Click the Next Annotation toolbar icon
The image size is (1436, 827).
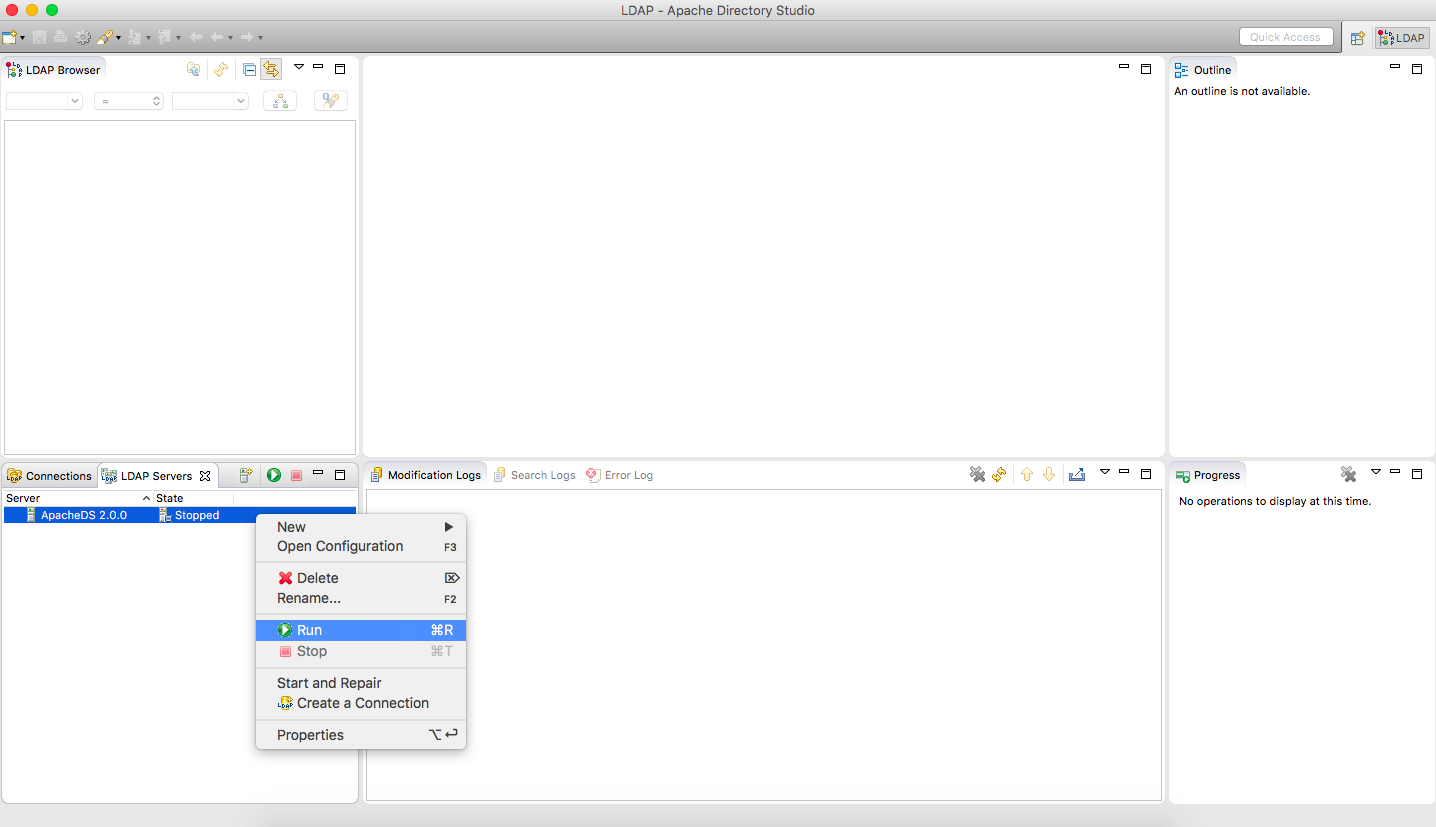point(134,37)
